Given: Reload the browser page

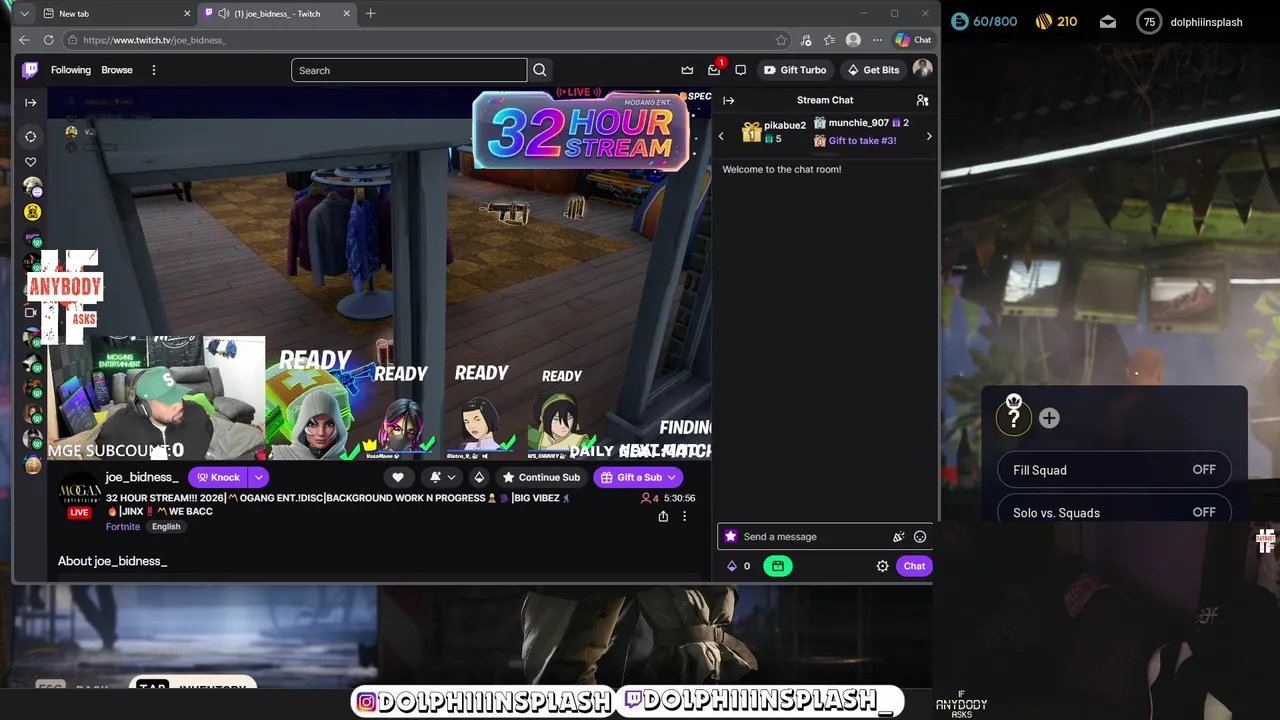Looking at the screenshot, I should point(48,40).
